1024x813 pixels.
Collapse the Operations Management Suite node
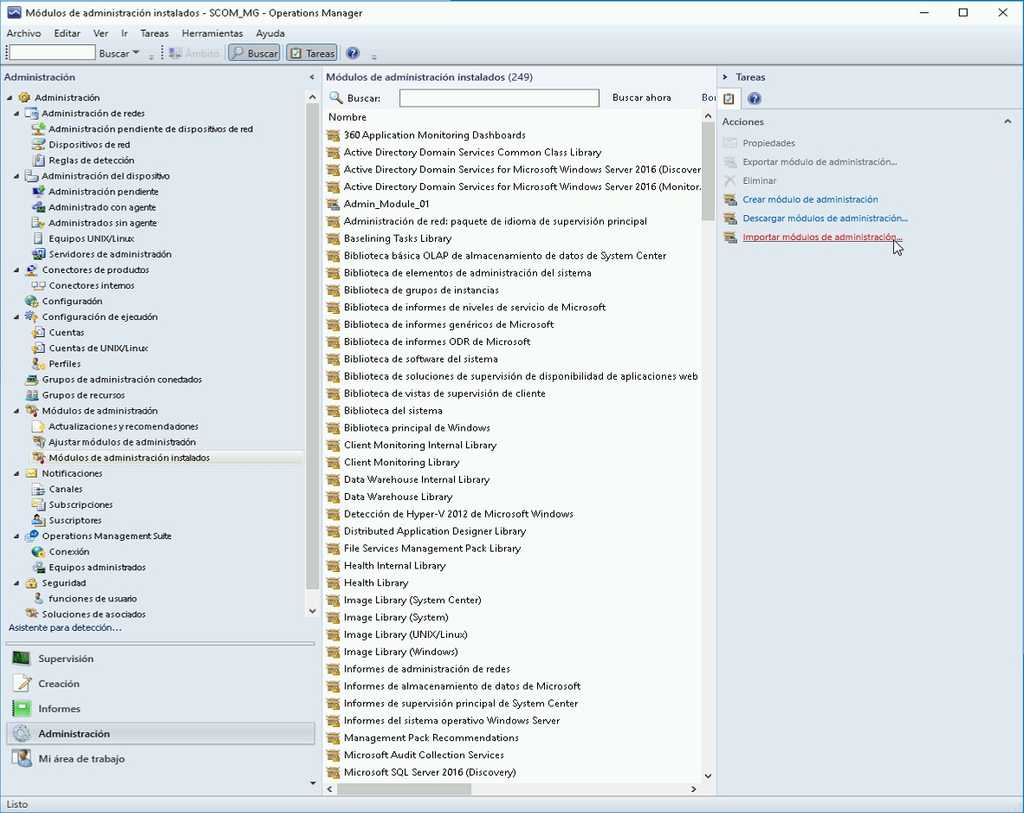(17, 537)
